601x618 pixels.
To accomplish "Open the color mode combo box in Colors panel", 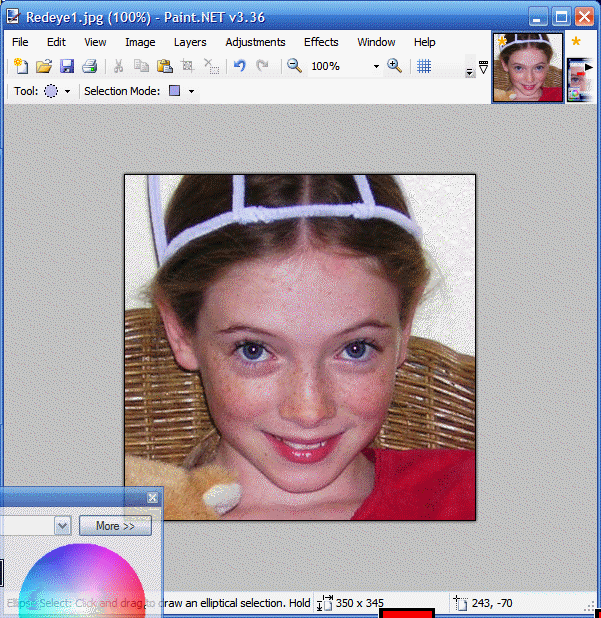I will [x=62, y=526].
